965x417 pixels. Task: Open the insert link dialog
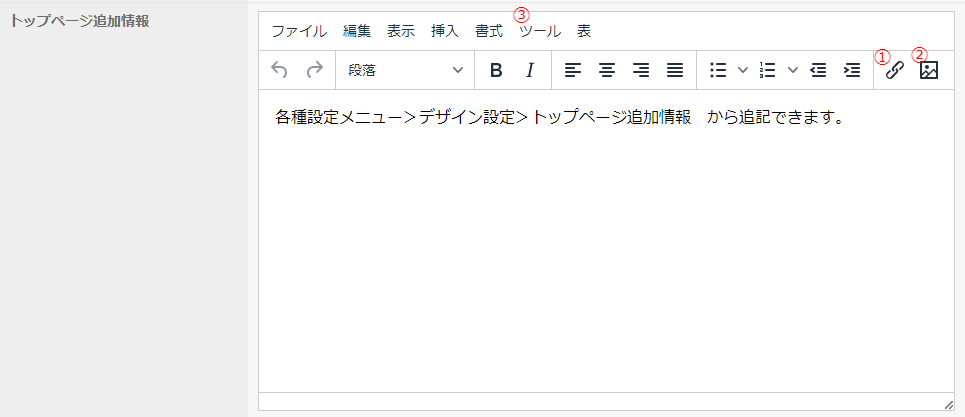point(895,70)
